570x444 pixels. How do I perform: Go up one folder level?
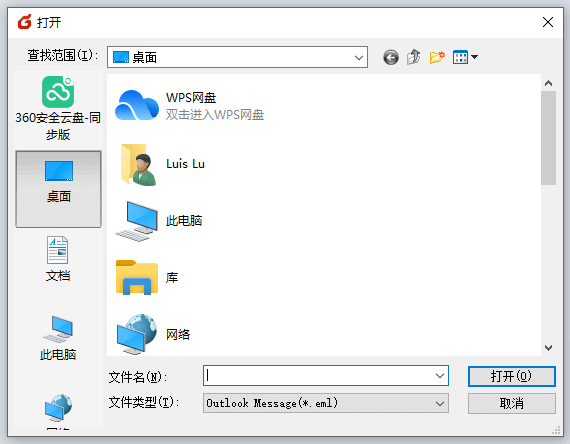click(x=413, y=57)
